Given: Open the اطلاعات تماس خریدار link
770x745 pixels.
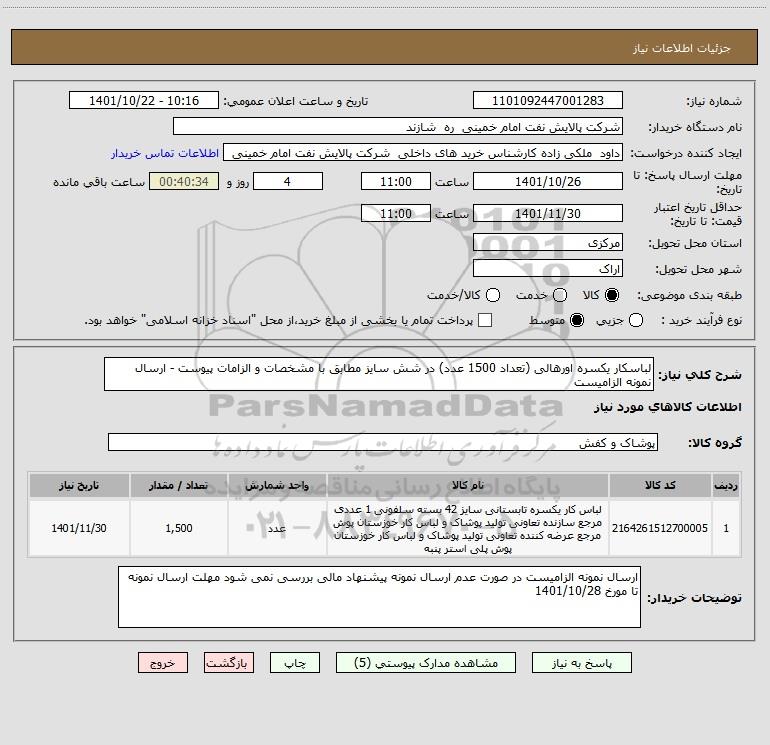Looking at the screenshot, I should point(165,153).
